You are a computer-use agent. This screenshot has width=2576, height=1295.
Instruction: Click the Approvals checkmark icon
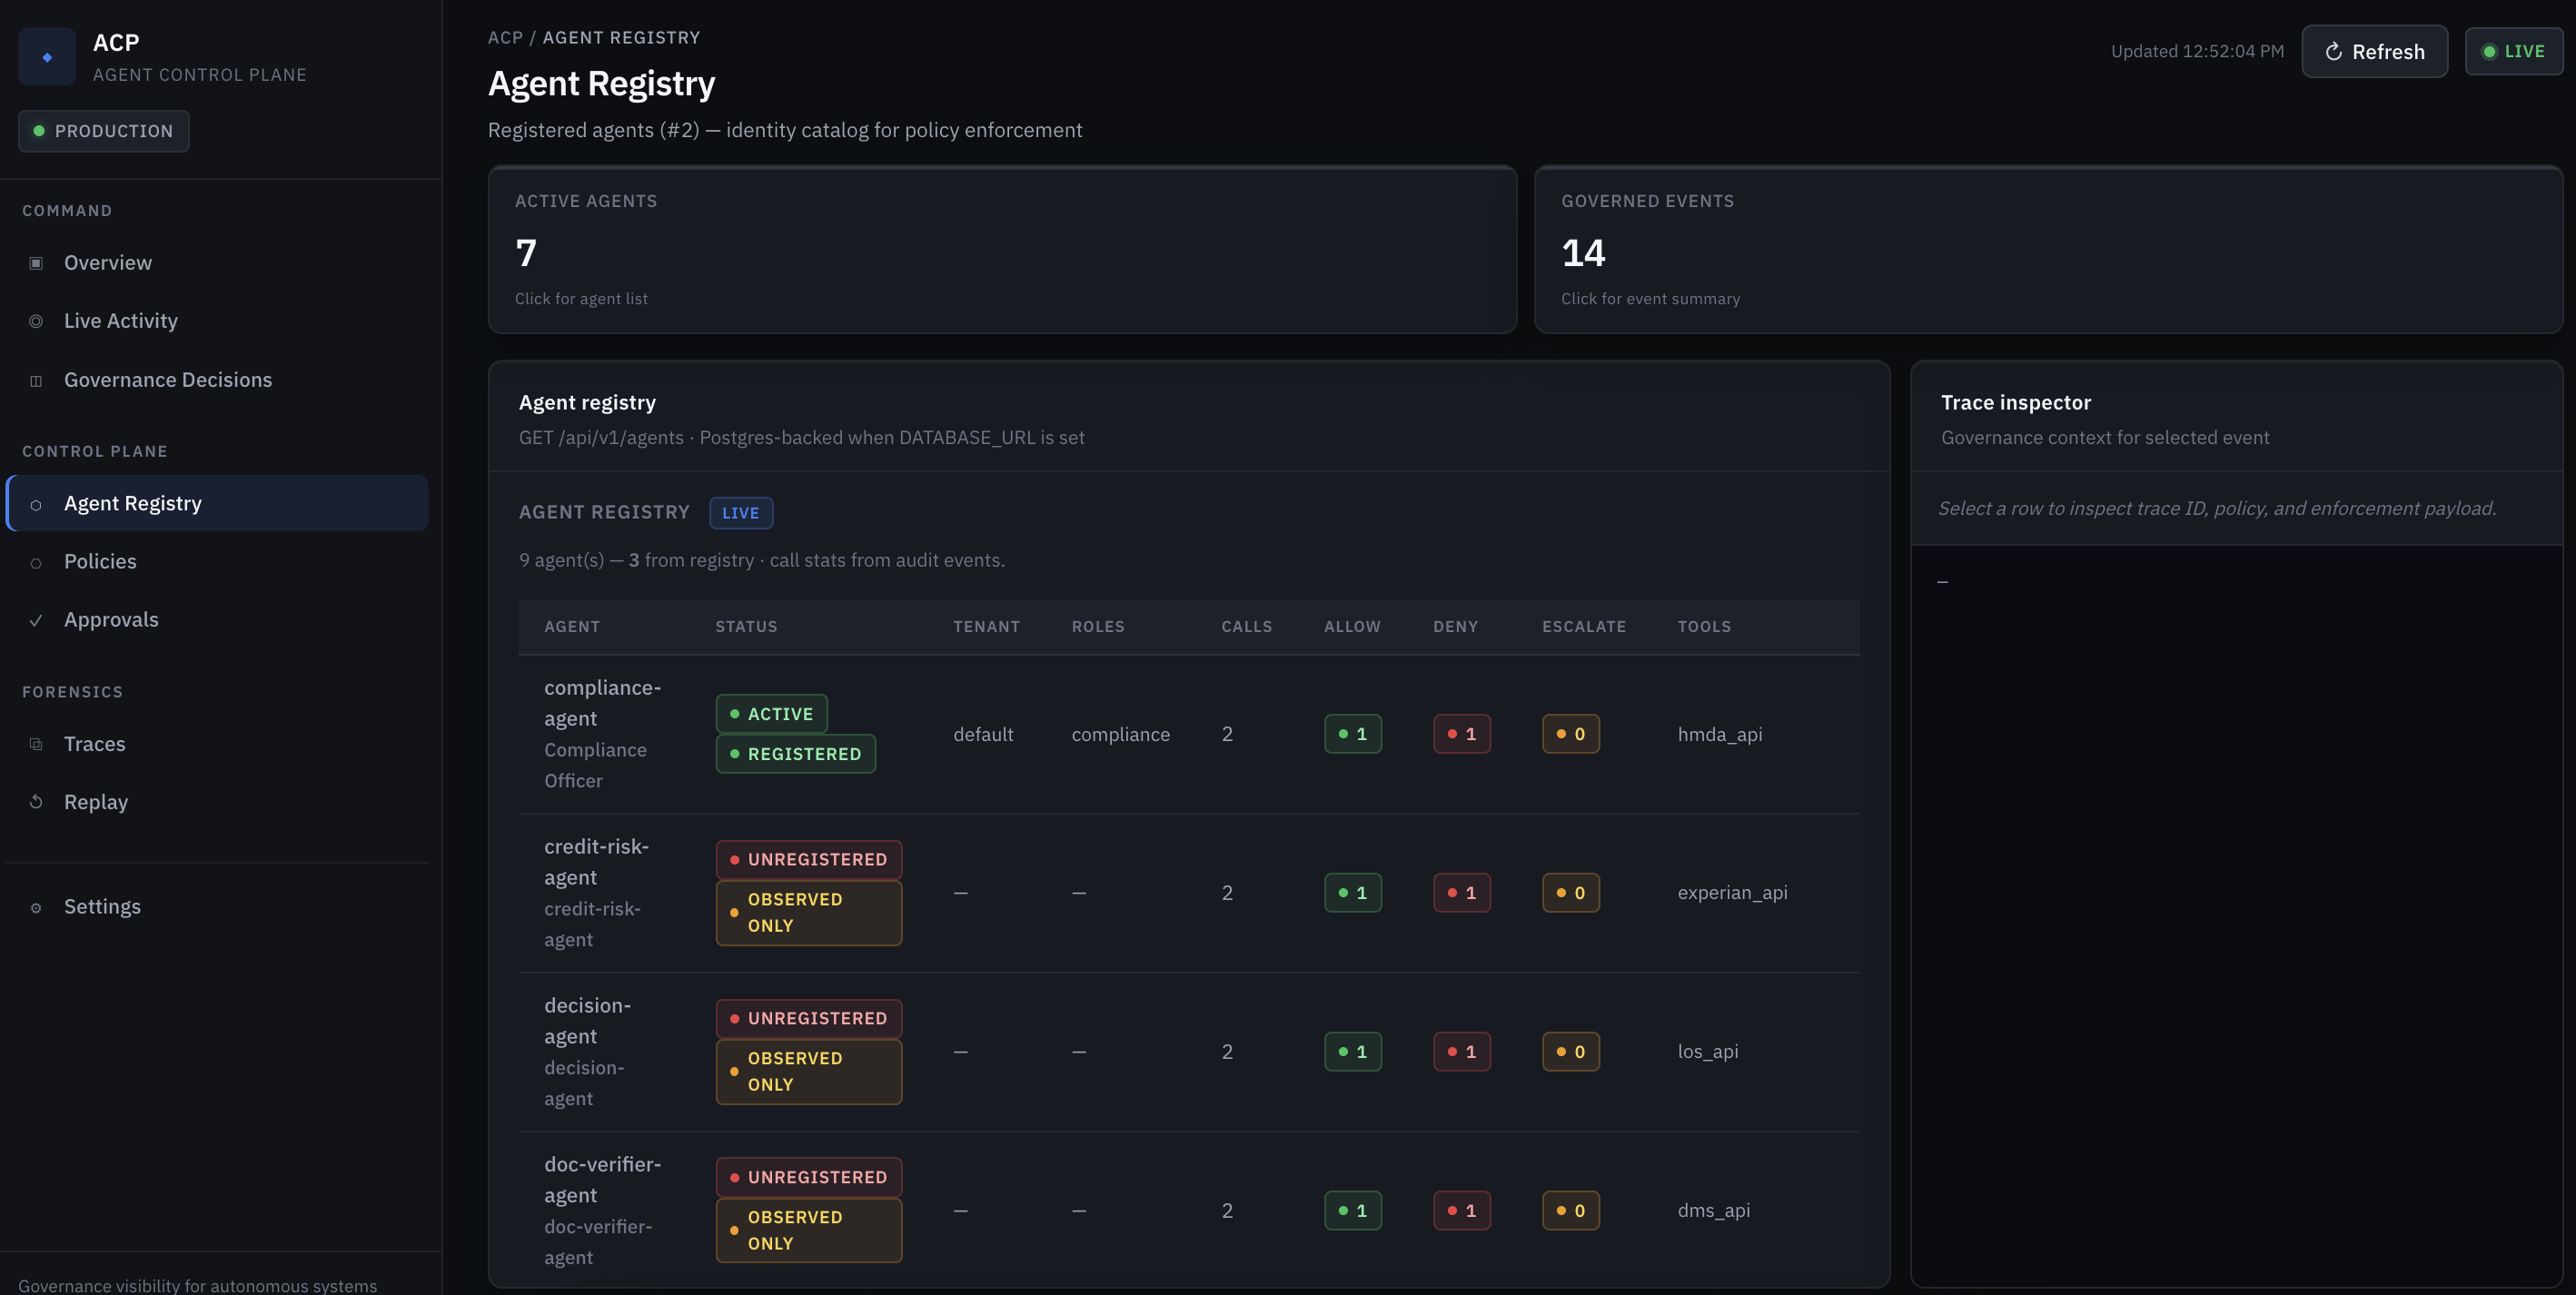[x=36, y=621]
